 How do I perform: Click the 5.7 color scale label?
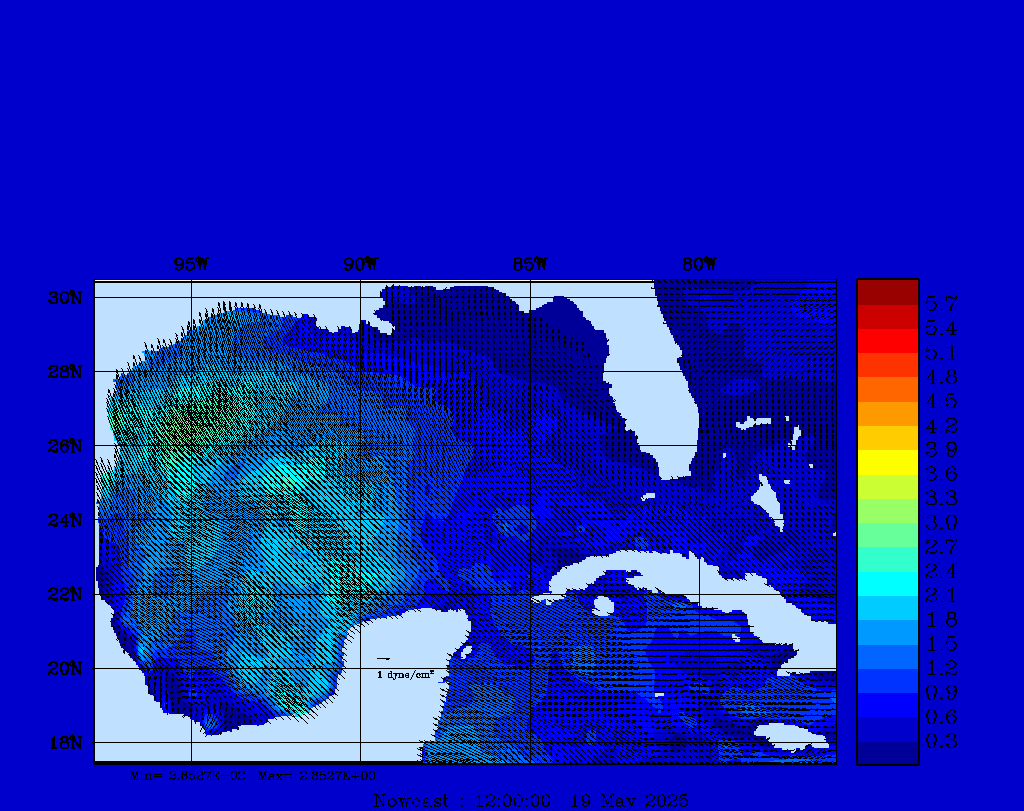pyautogui.click(x=941, y=304)
